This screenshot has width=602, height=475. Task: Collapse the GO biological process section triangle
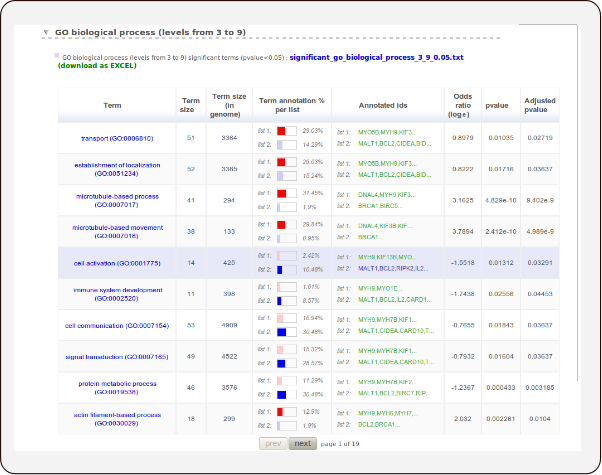click(x=47, y=33)
